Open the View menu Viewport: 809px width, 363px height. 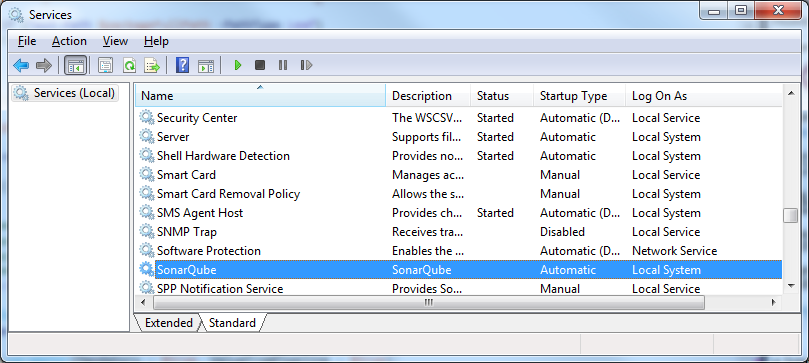click(x=115, y=41)
